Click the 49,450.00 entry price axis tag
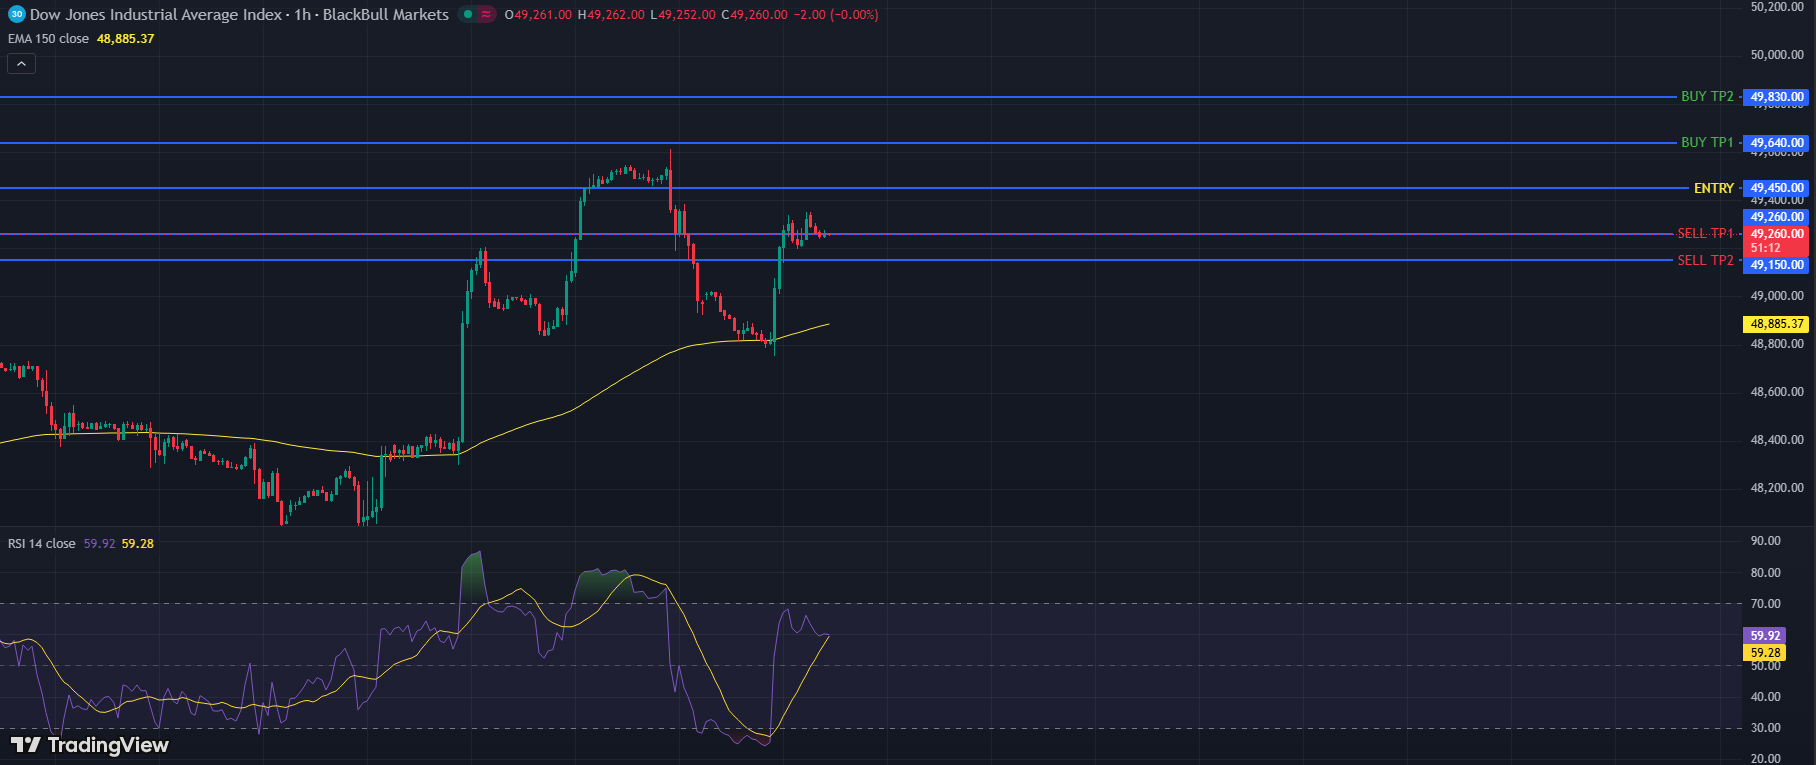Viewport: 1816px width, 765px height. (x=1776, y=188)
